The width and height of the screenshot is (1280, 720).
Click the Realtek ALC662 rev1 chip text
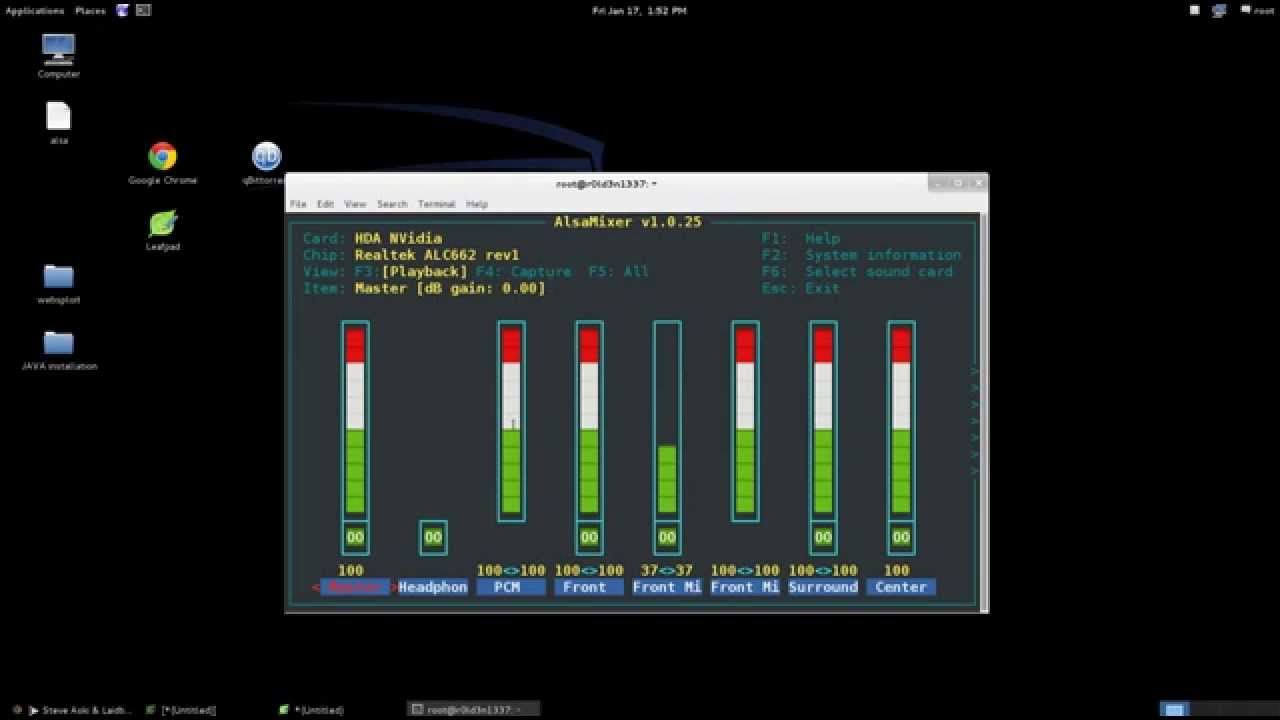pyautogui.click(x=437, y=255)
